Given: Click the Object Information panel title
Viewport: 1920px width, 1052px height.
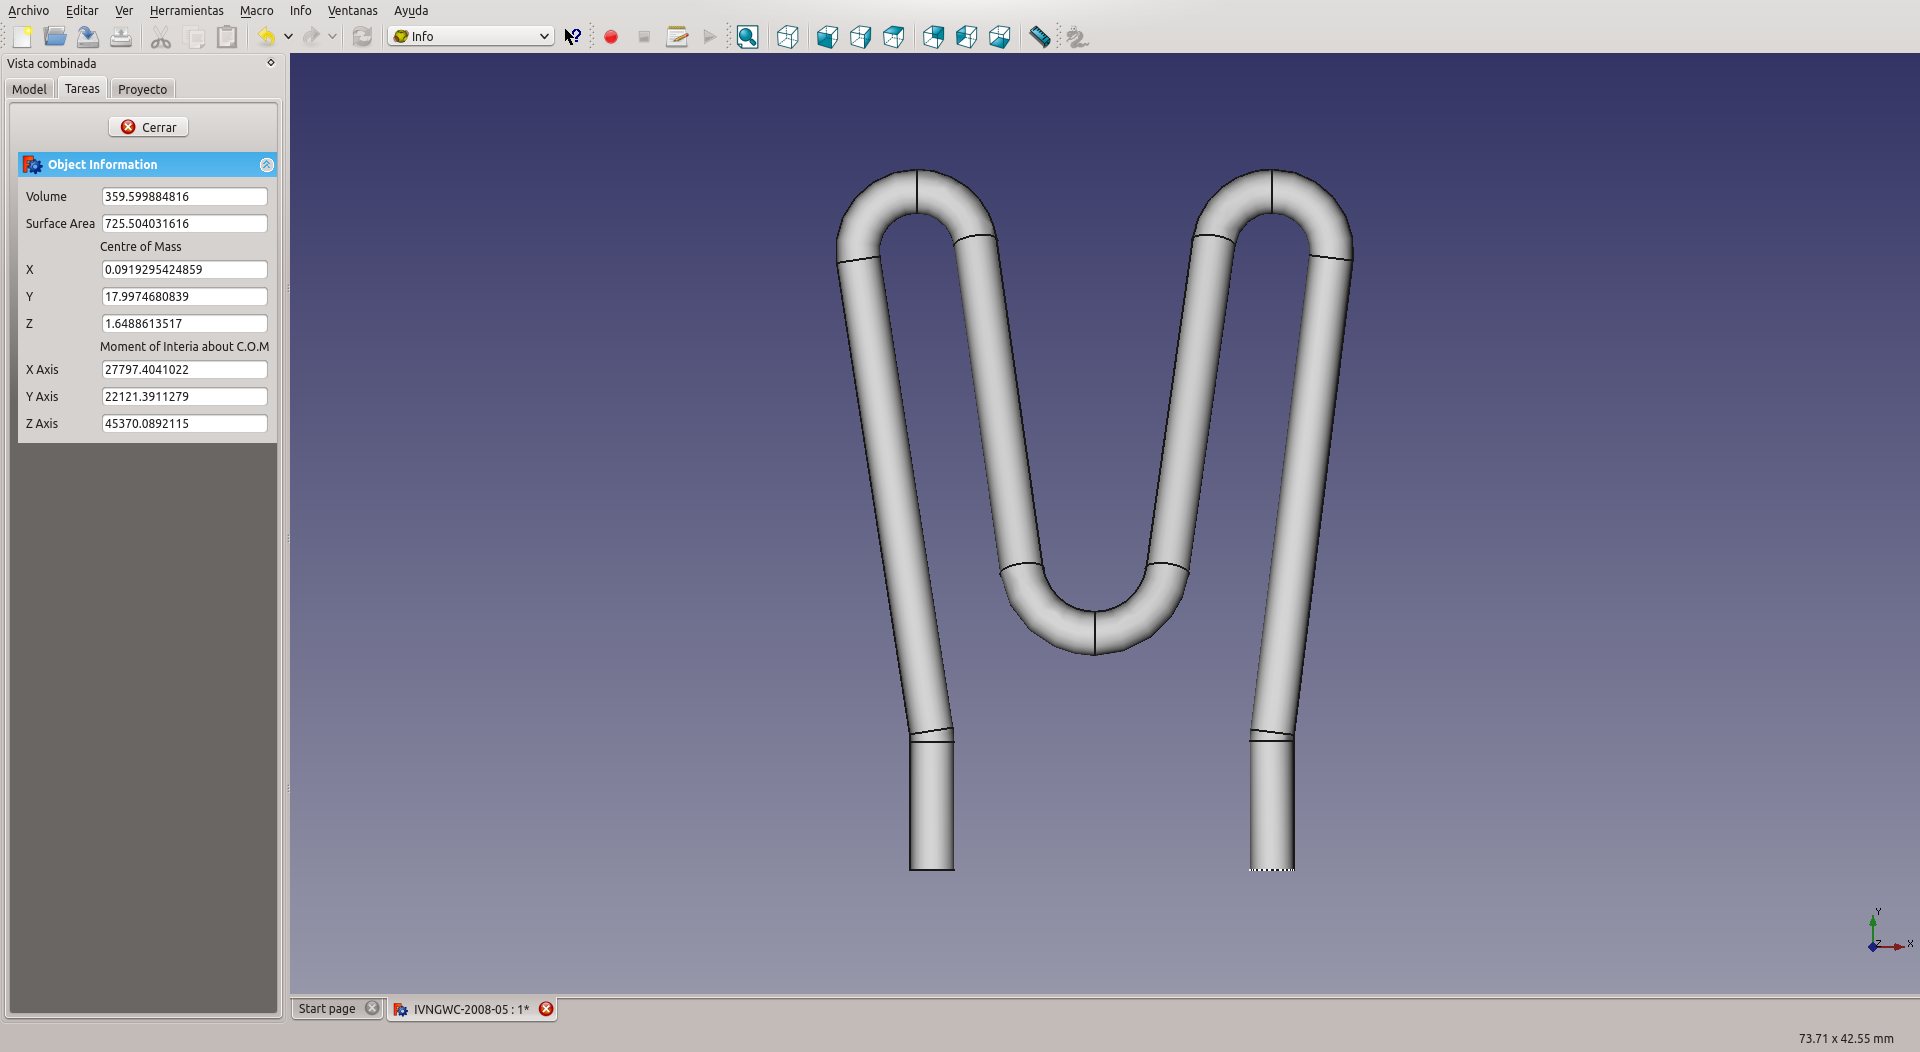Looking at the screenshot, I should 103,165.
